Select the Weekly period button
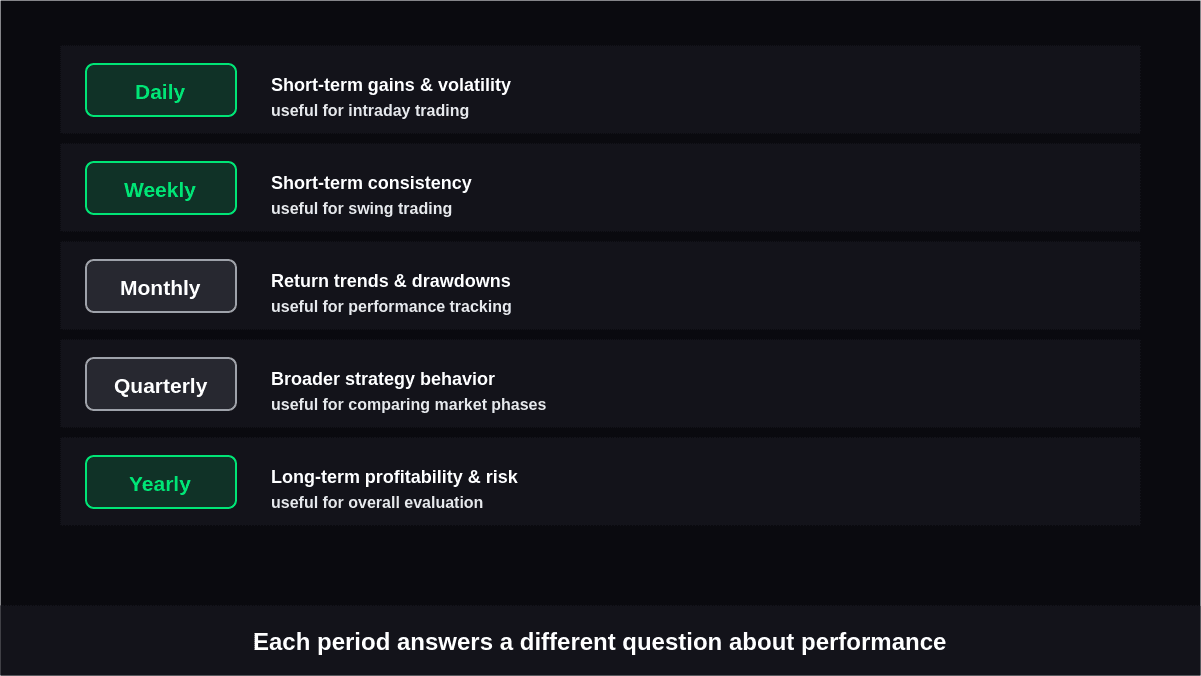 click(161, 188)
